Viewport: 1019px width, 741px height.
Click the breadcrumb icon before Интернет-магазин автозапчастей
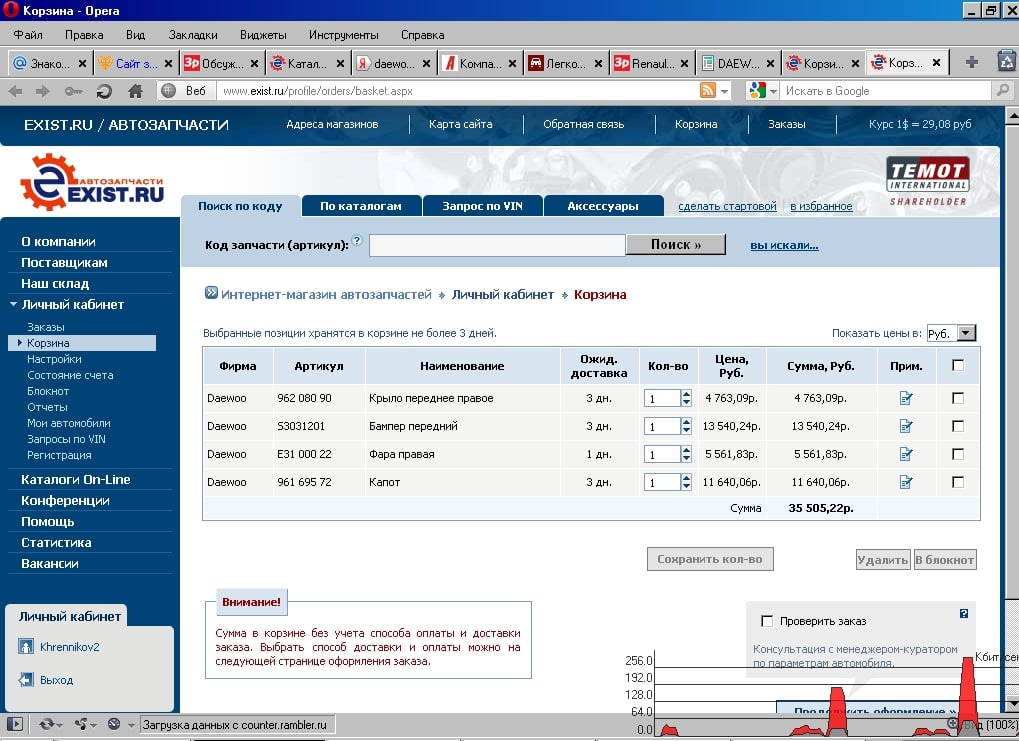coord(211,292)
